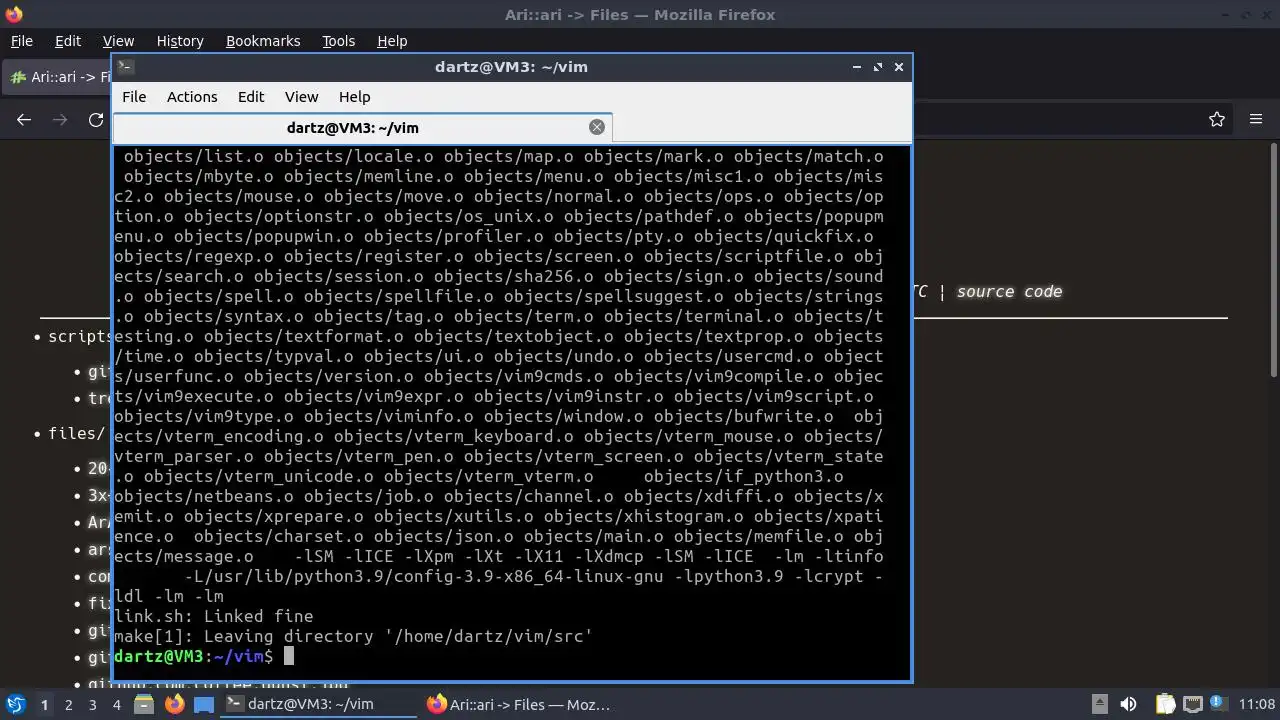
Task: Switch to workspace 3
Action: 92,704
